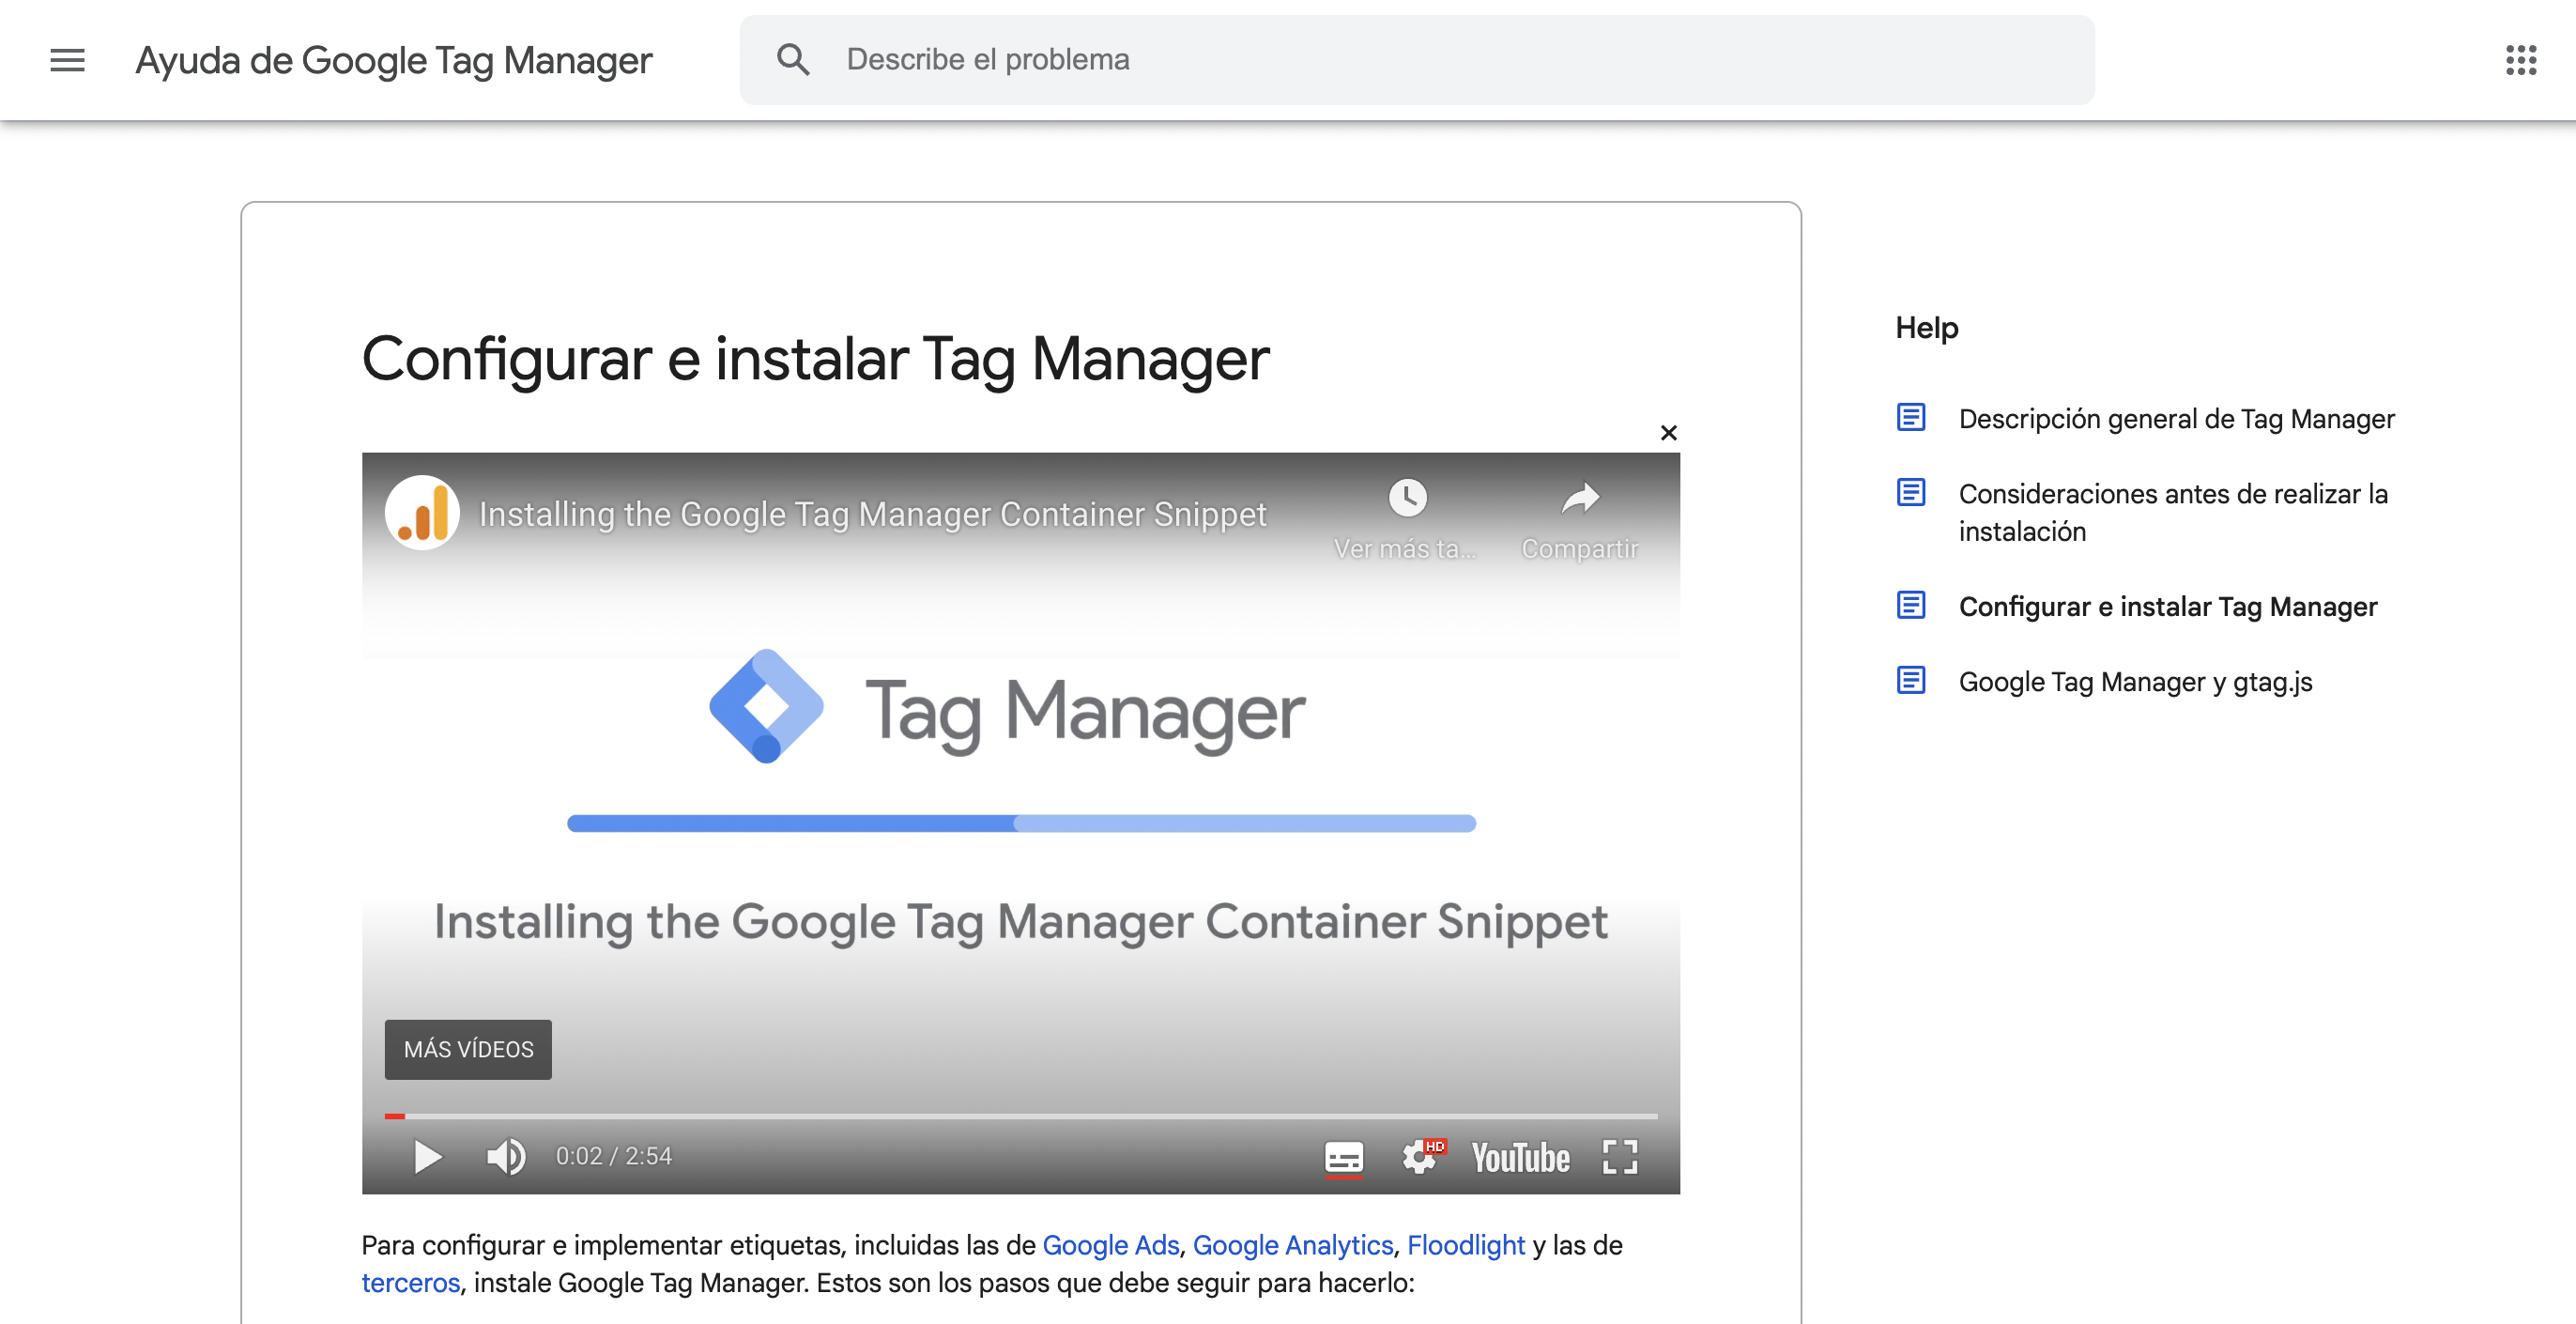Open the video title link in the player
The height and width of the screenshot is (1324, 2576).
pos(872,514)
